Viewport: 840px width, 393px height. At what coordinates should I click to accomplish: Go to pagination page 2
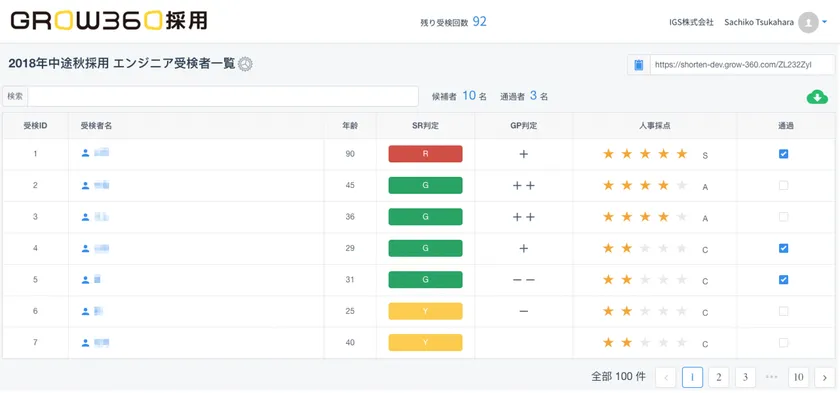(718, 377)
